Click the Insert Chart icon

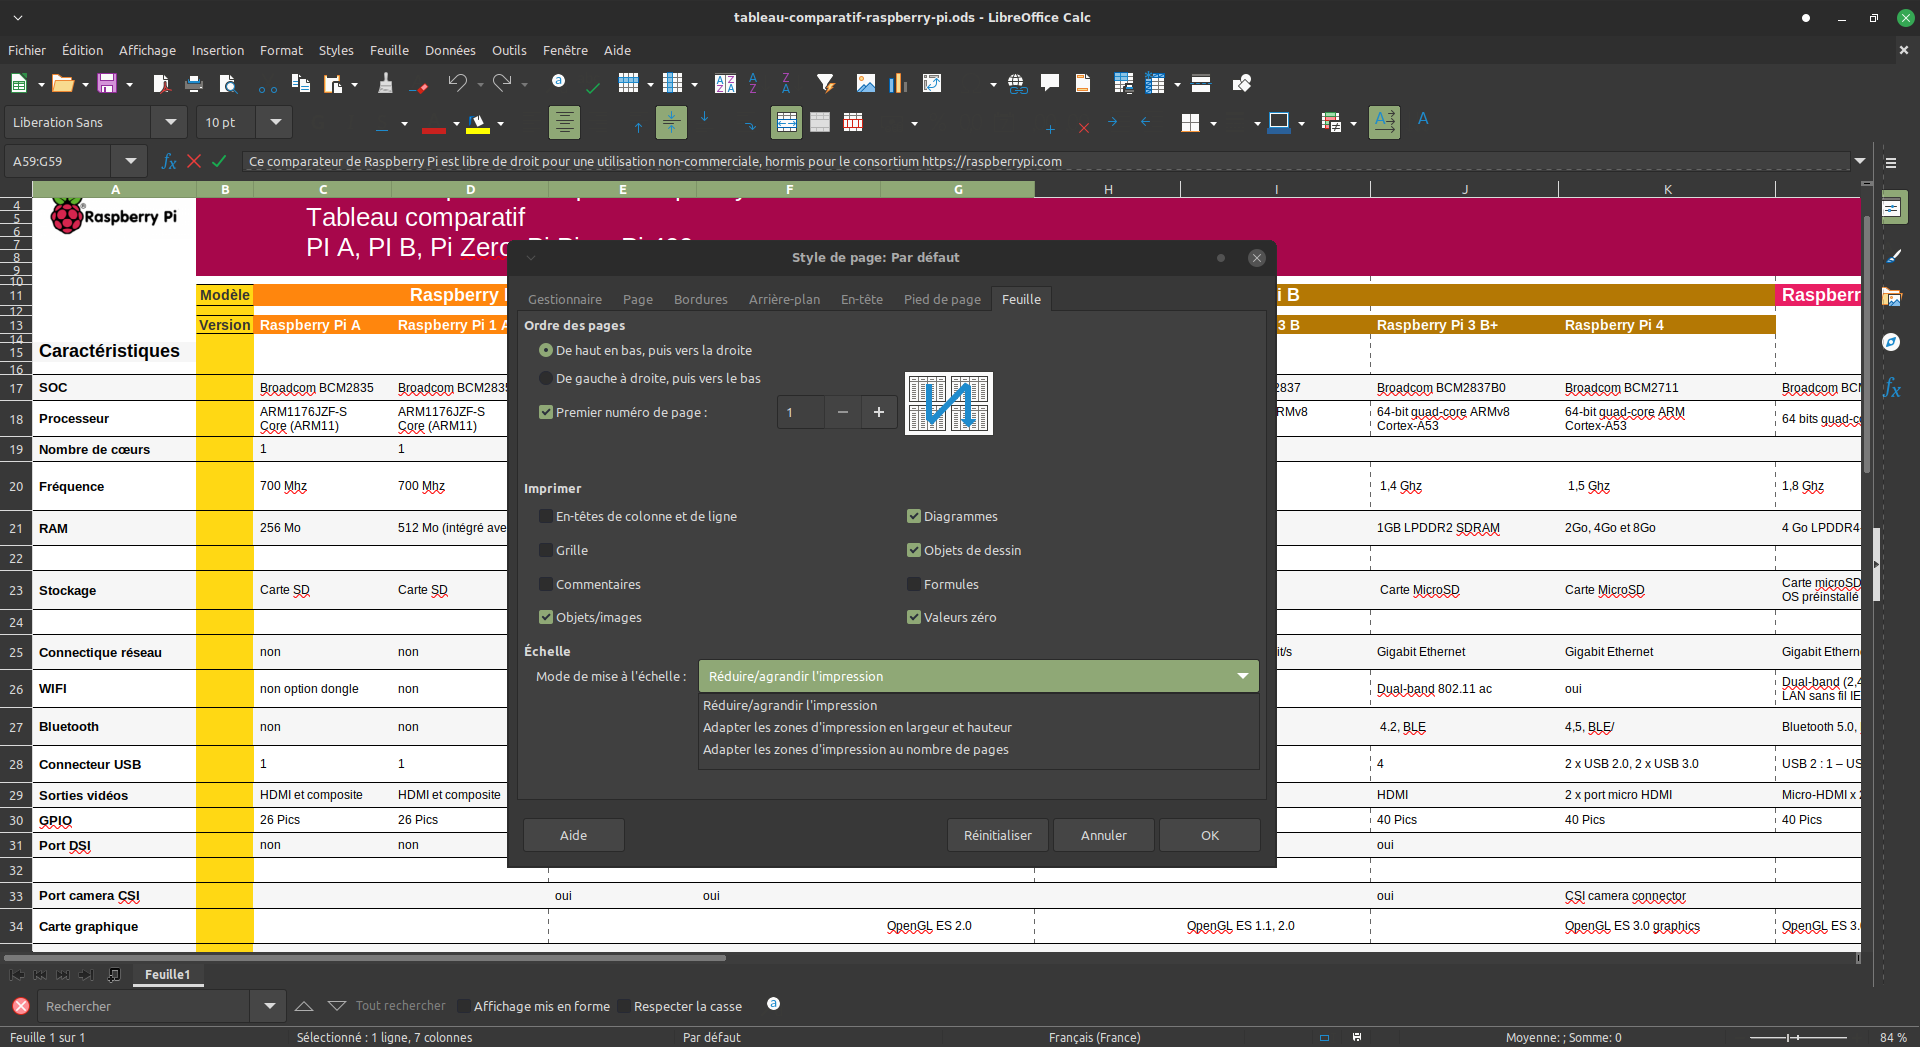(x=898, y=84)
